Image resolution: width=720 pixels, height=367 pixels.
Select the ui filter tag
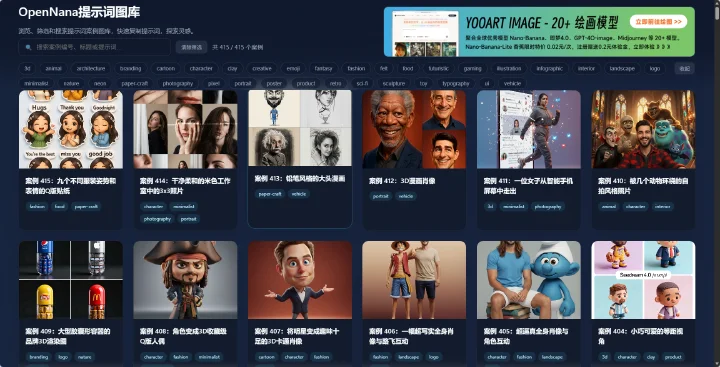coord(487,84)
